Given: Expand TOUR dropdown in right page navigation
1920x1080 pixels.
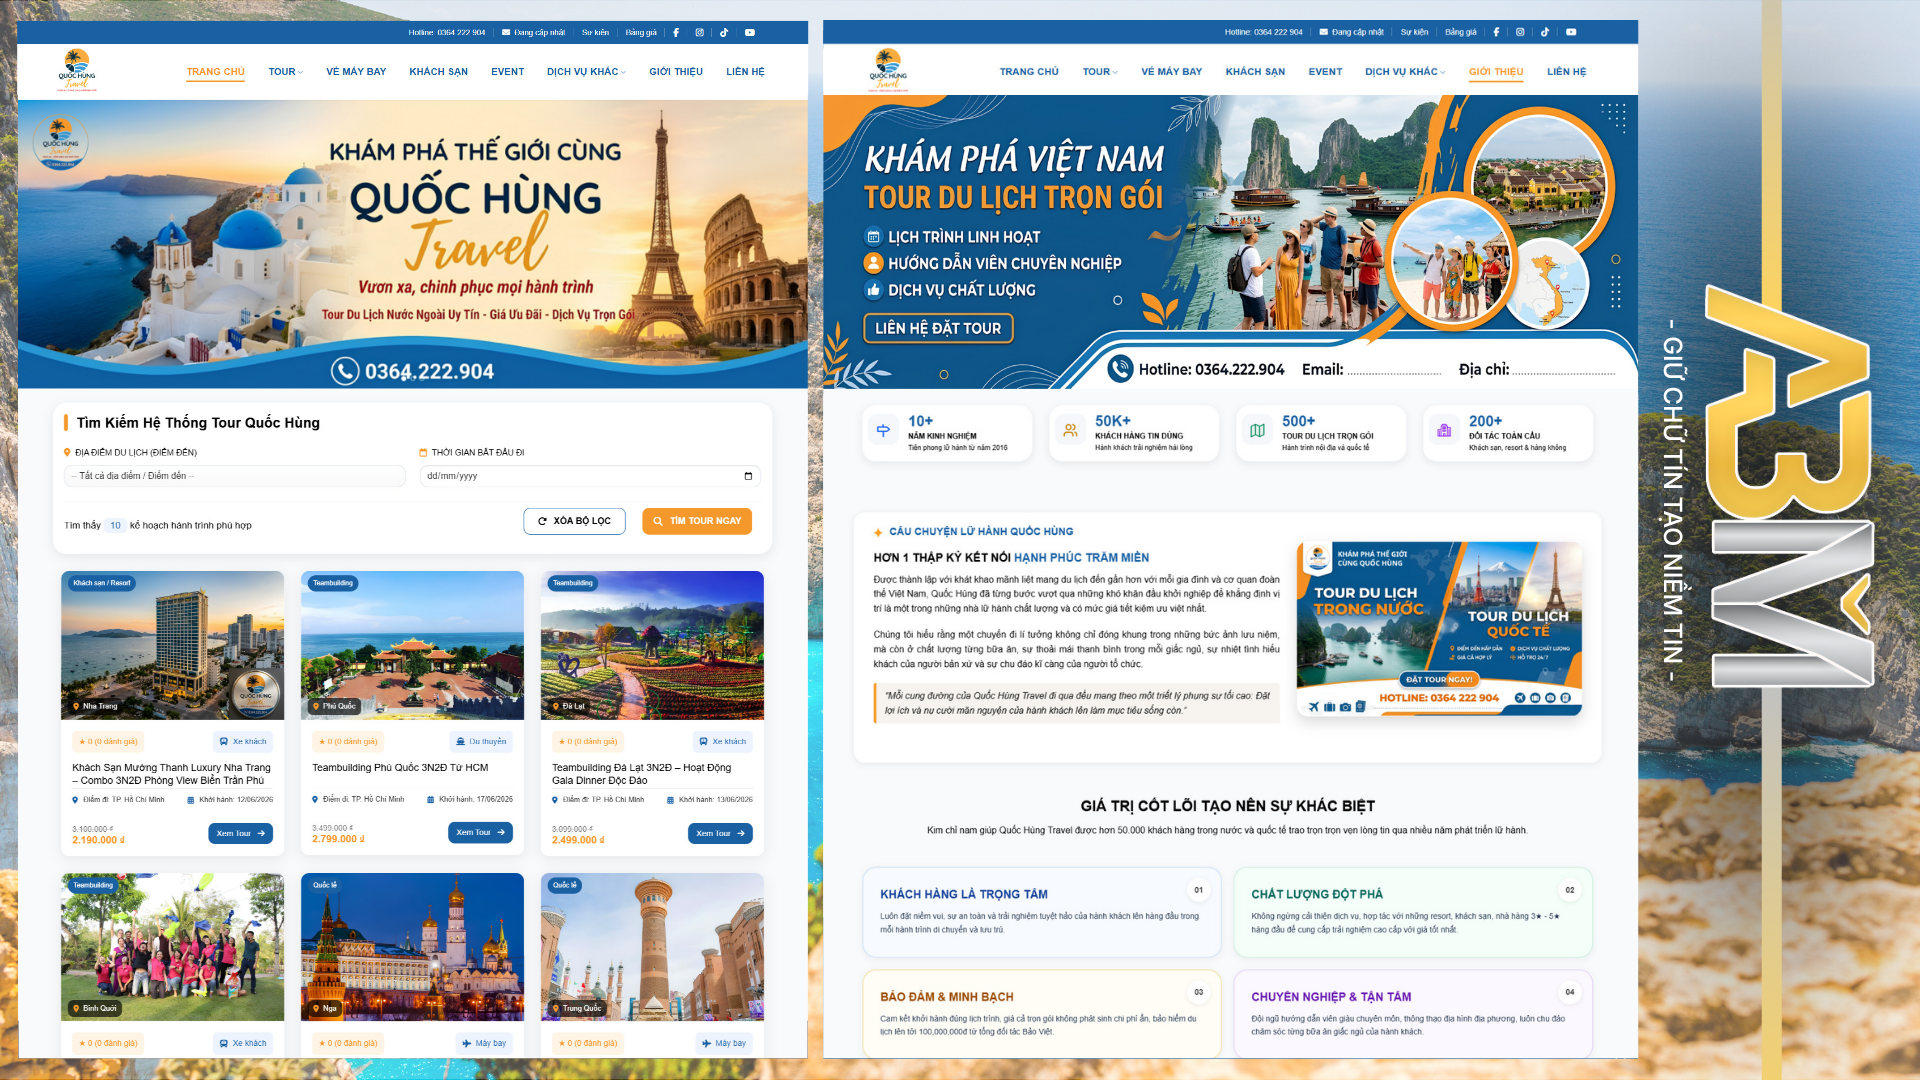Looking at the screenshot, I should tap(1100, 72).
